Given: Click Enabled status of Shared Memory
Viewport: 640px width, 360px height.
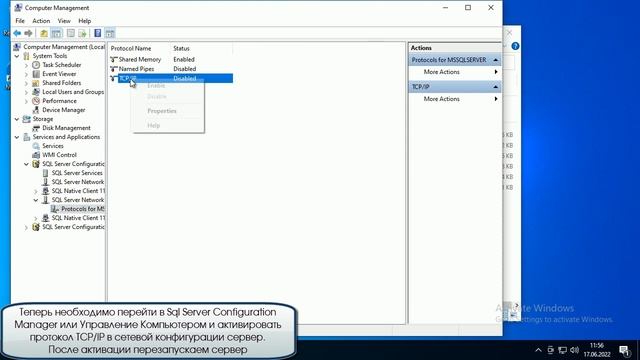Looking at the screenshot, I should point(184,60).
